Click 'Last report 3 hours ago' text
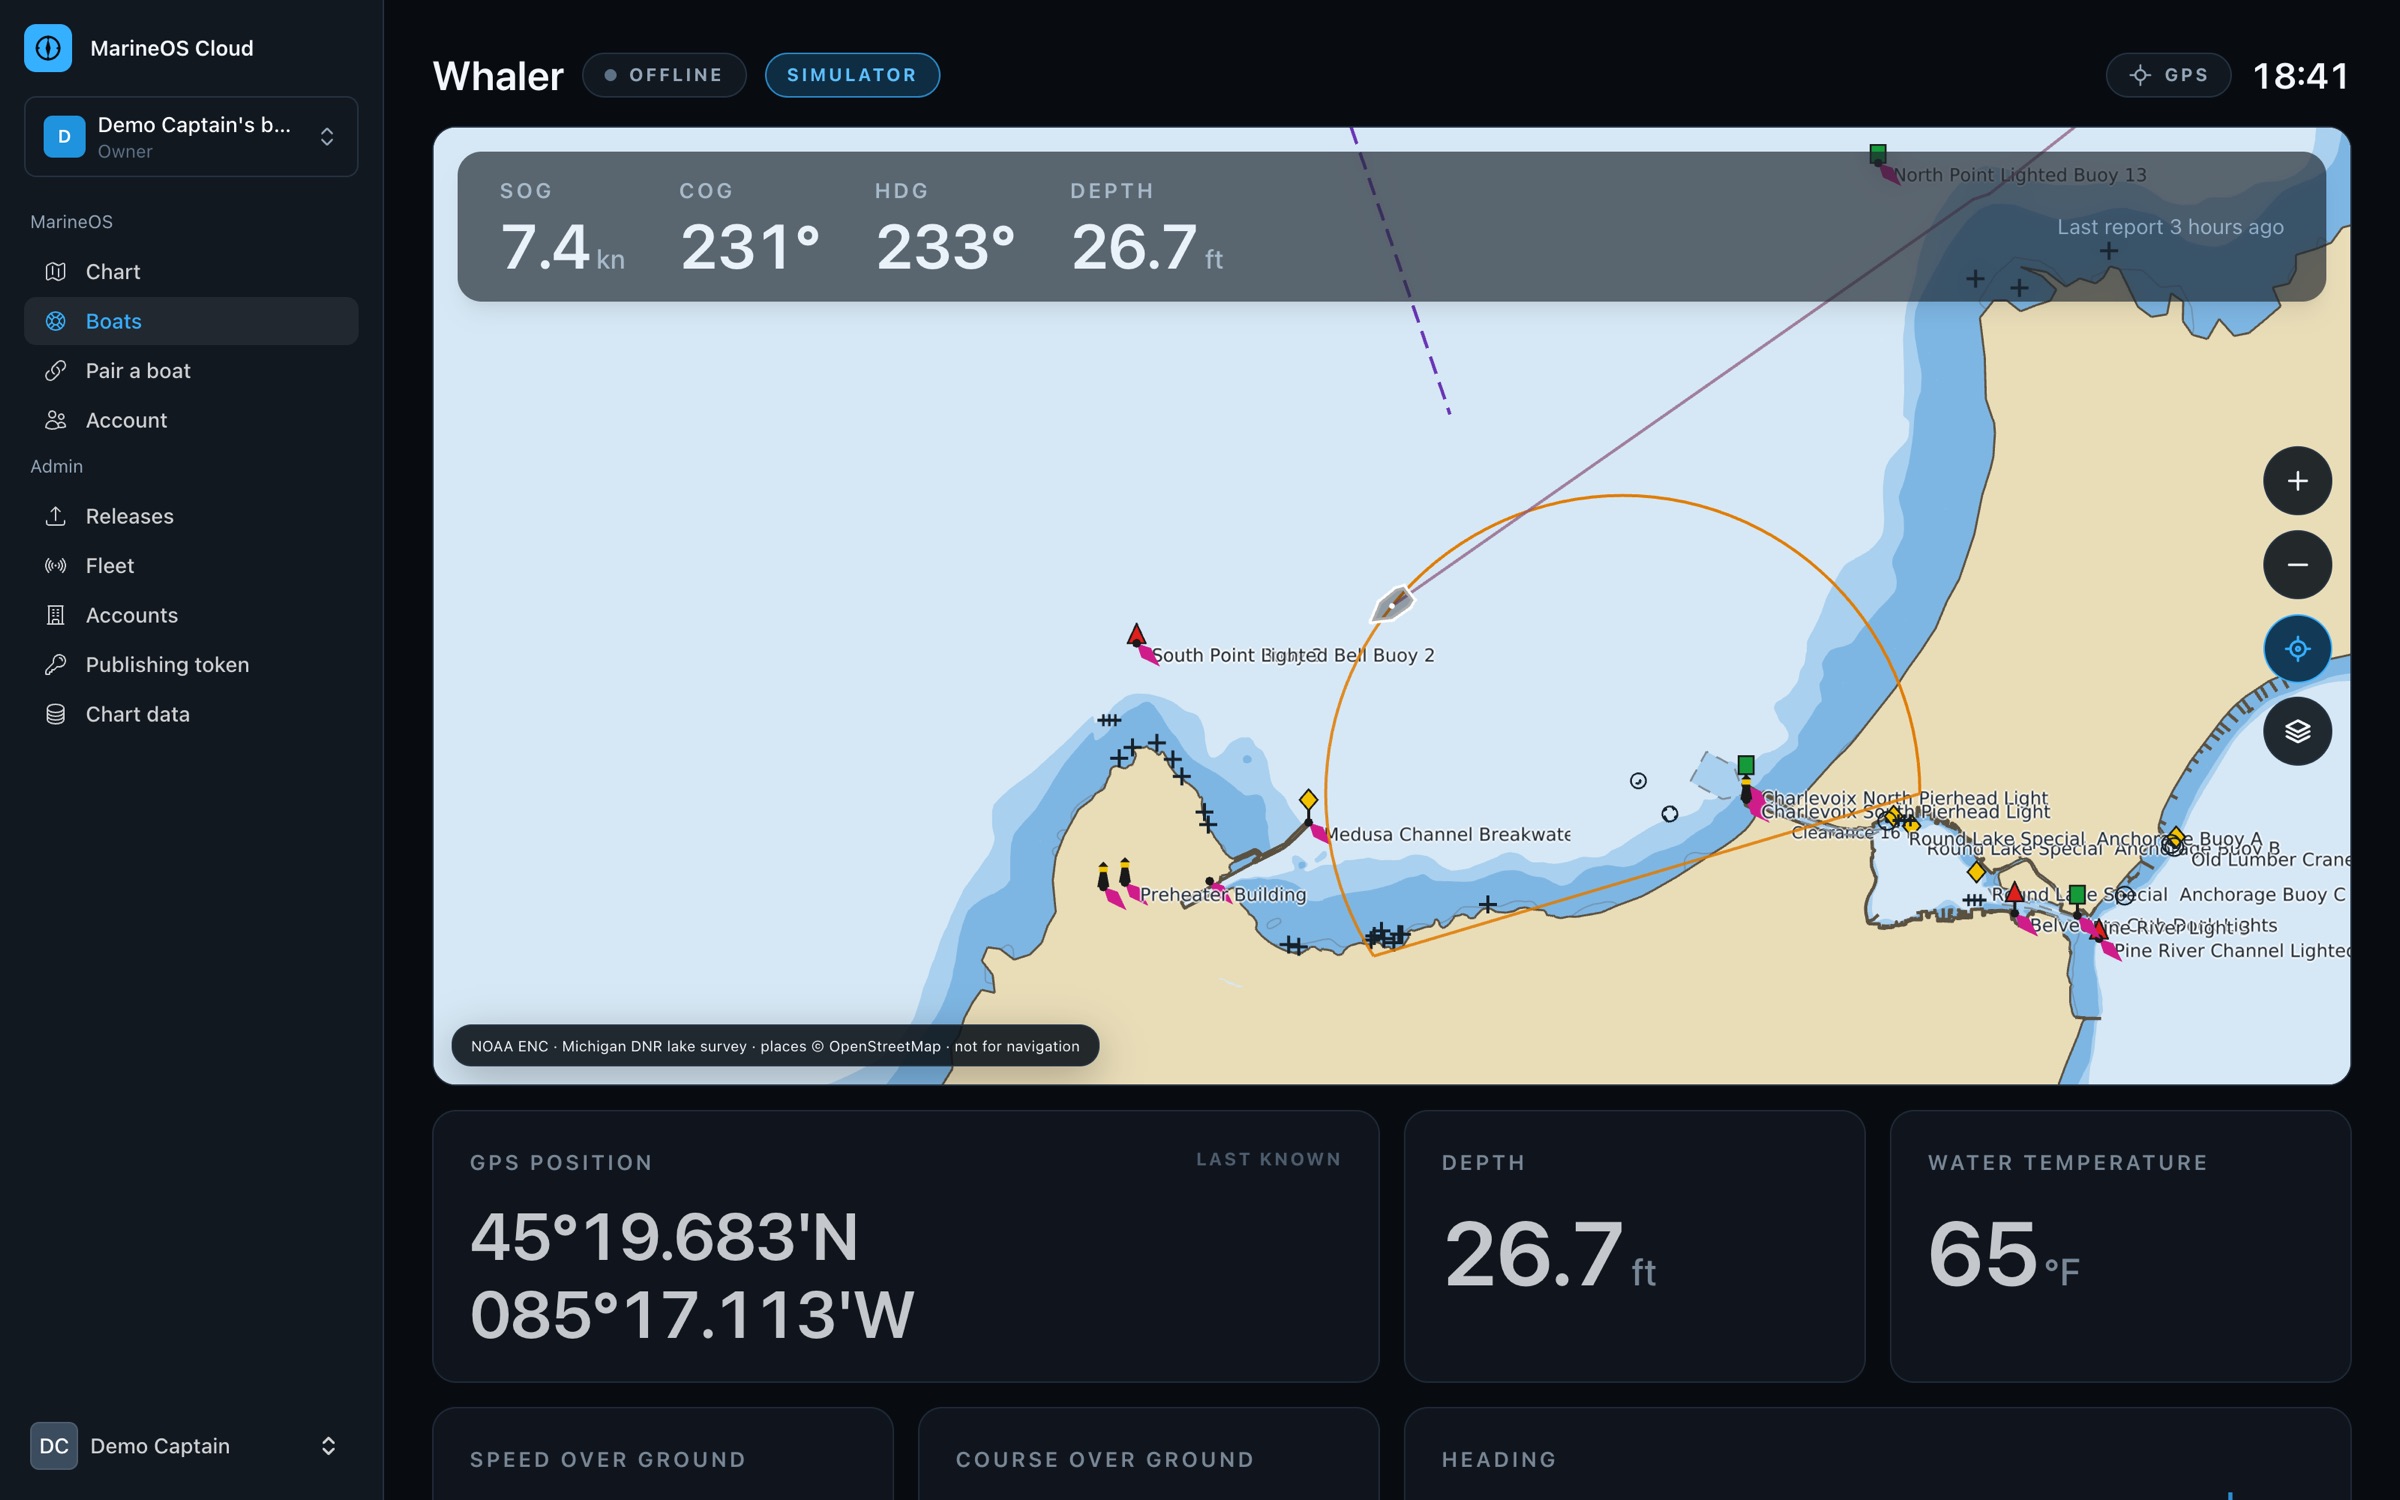This screenshot has width=2400, height=1500. [2170, 227]
